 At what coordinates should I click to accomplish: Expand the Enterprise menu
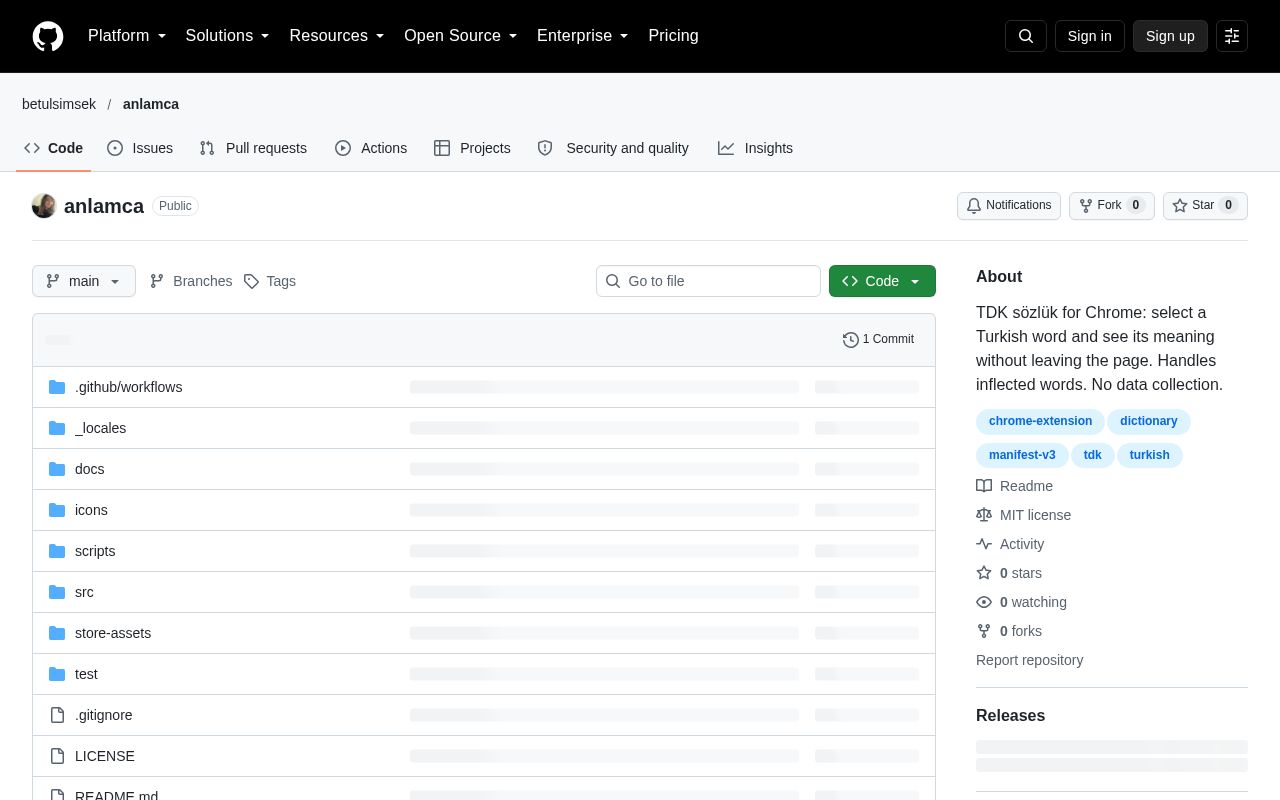pyautogui.click(x=582, y=36)
